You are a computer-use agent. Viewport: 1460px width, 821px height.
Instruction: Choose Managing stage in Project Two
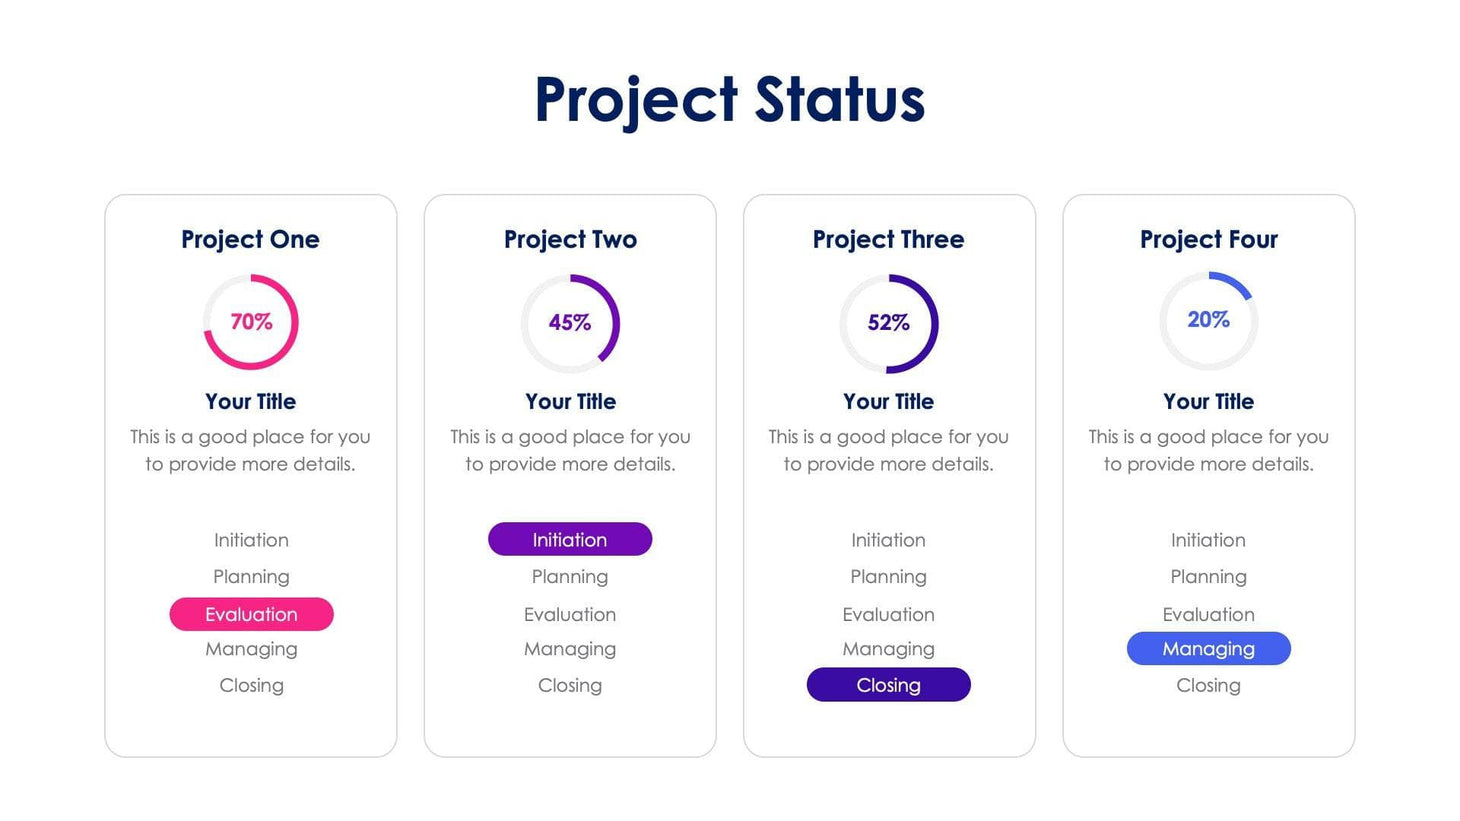pos(570,649)
